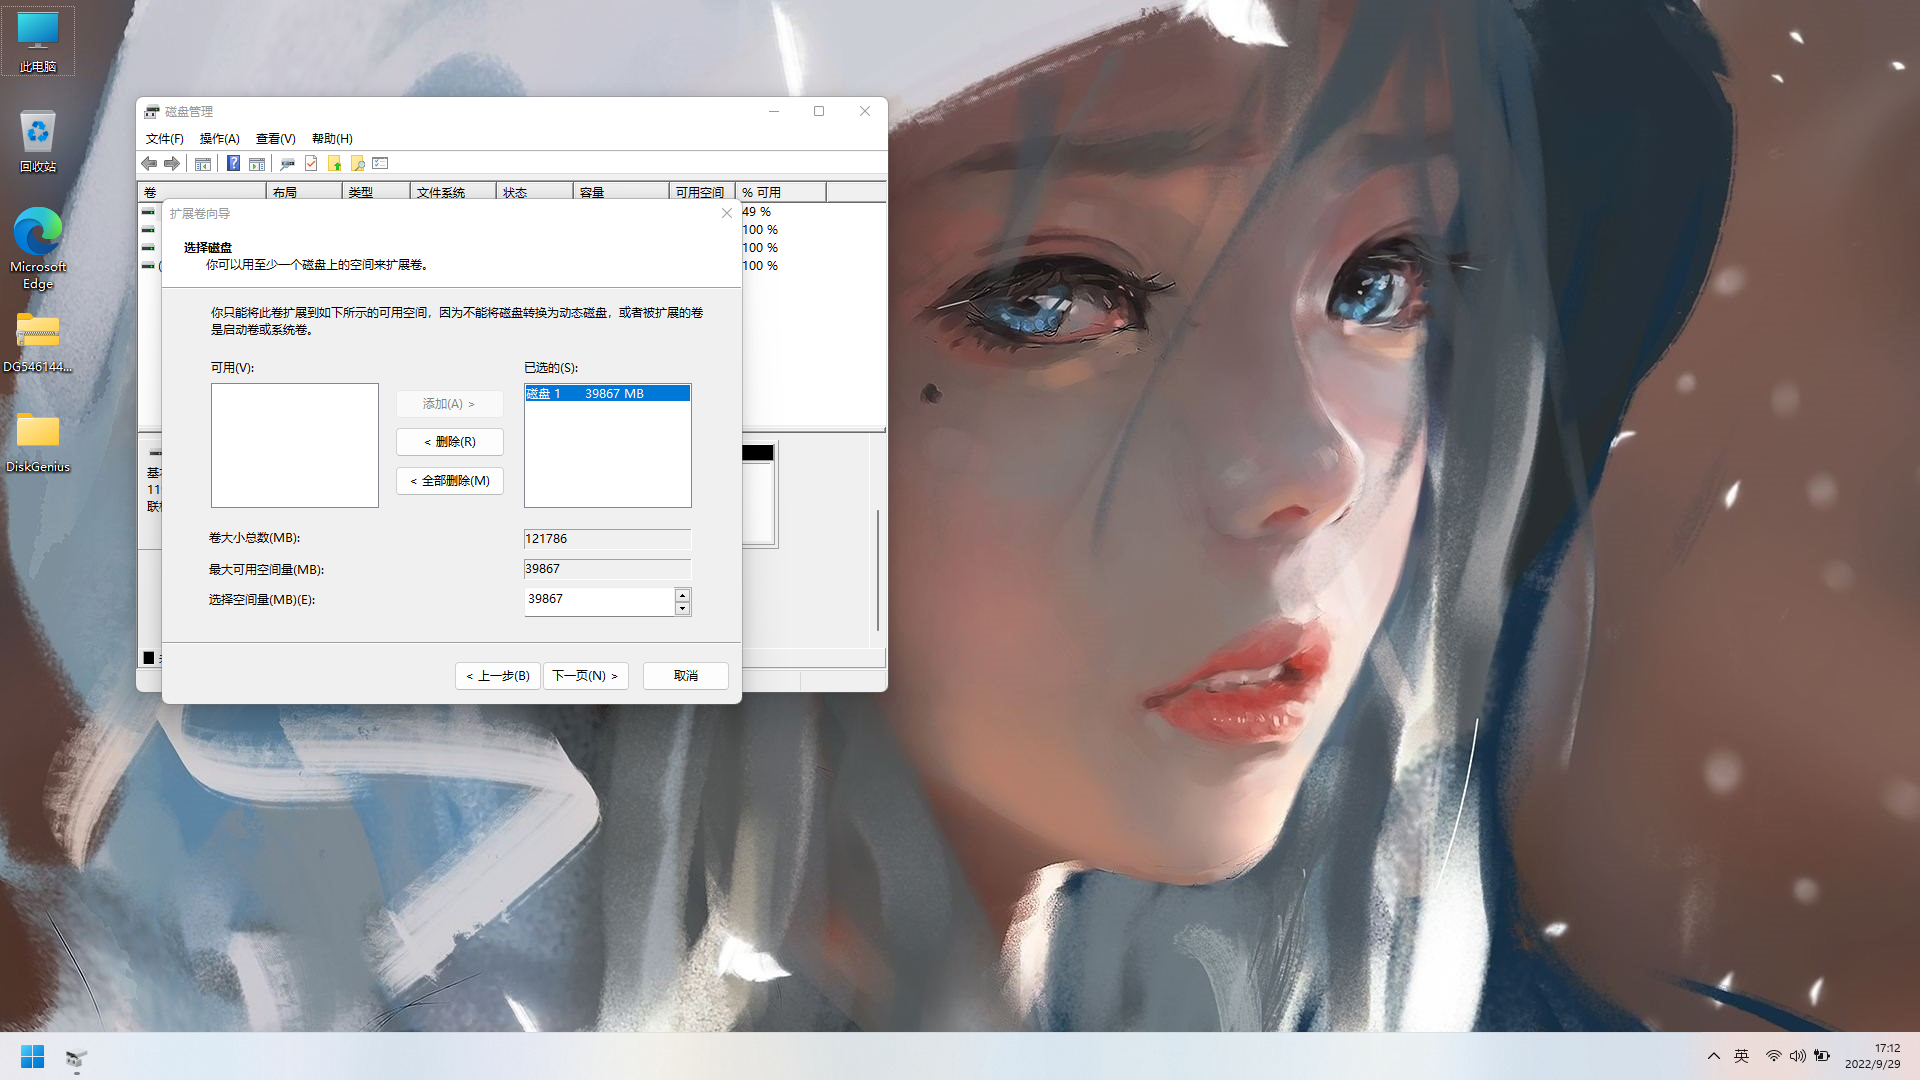Image resolution: width=1920 pixels, height=1080 pixels.
Task: Click the 全部删除(M) button
Action: tap(450, 481)
